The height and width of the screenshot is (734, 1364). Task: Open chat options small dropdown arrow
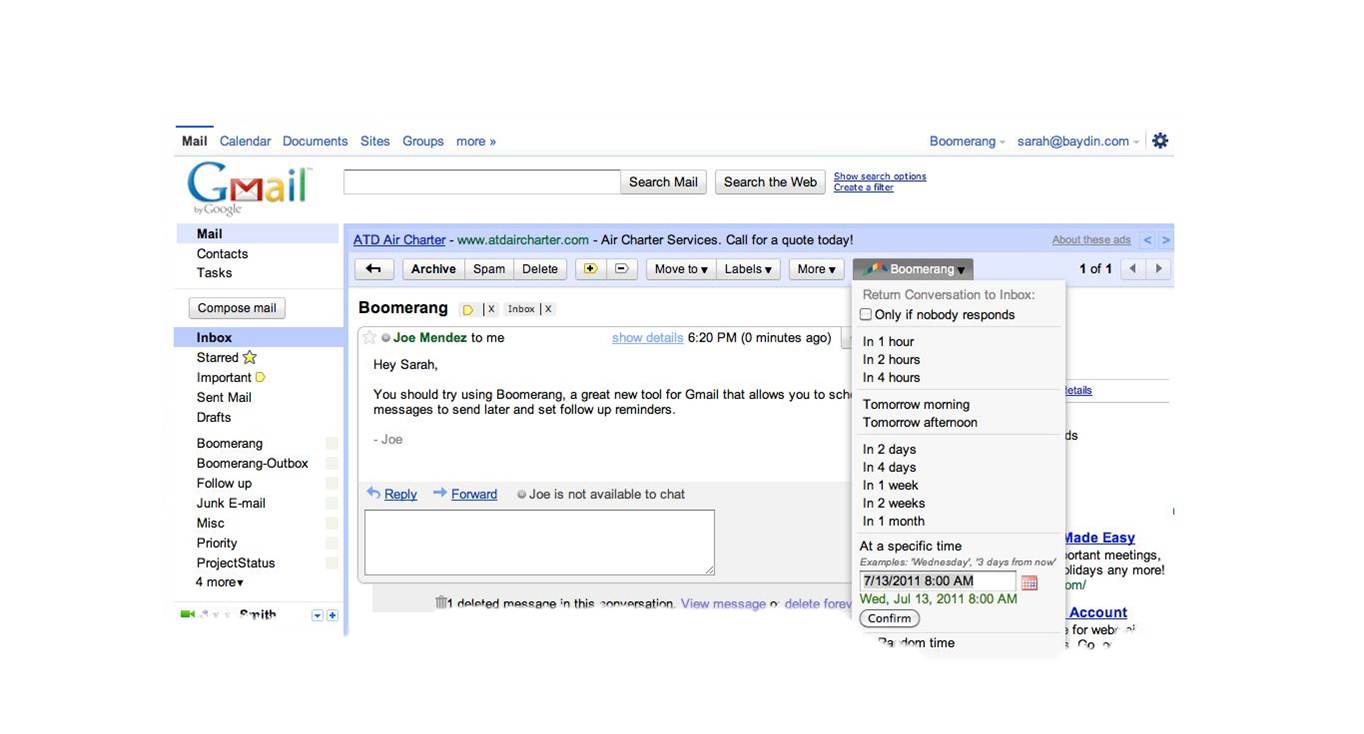pyautogui.click(x=317, y=616)
